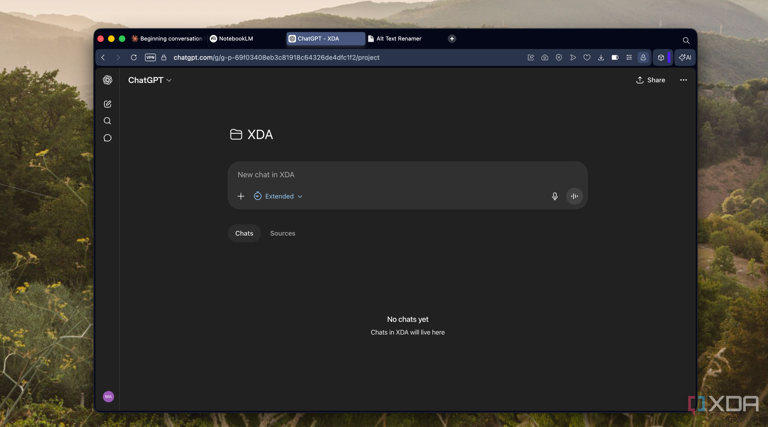The height and width of the screenshot is (427, 768).
Task: Toggle the VPN badge in address bar
Action: click(150, 58)
